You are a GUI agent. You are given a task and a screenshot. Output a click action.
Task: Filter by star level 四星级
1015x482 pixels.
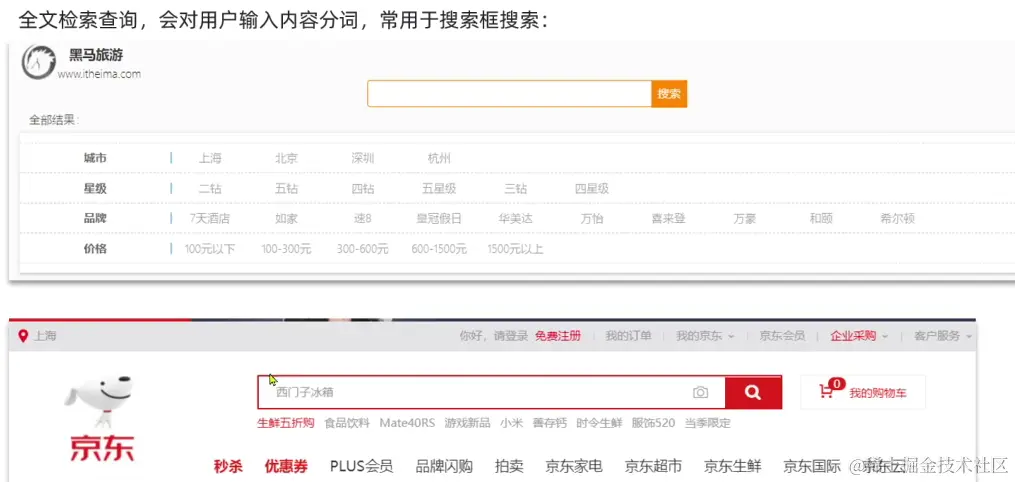(592, 189)
